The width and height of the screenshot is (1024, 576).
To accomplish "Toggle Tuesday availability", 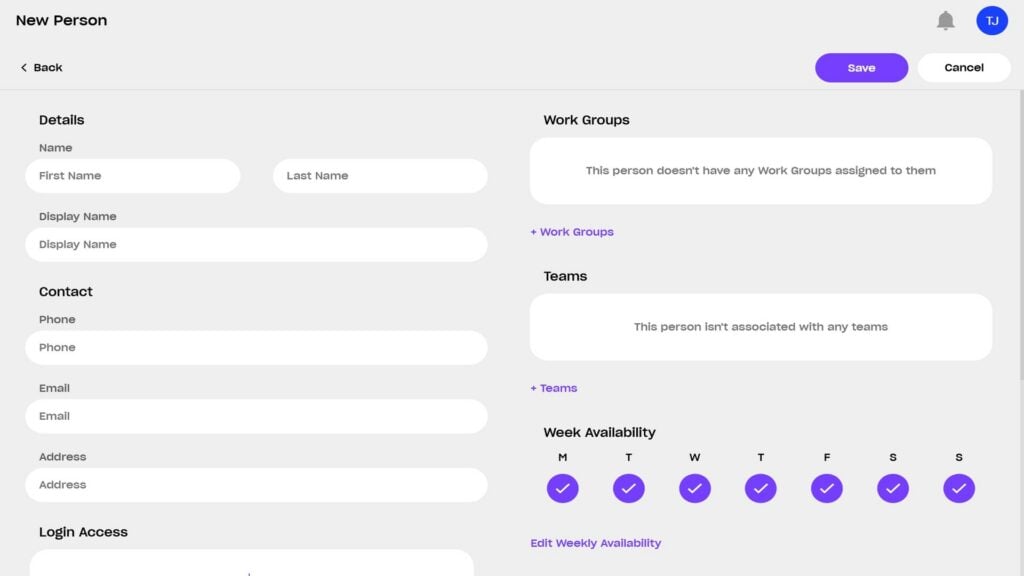I will coord(629,489).
